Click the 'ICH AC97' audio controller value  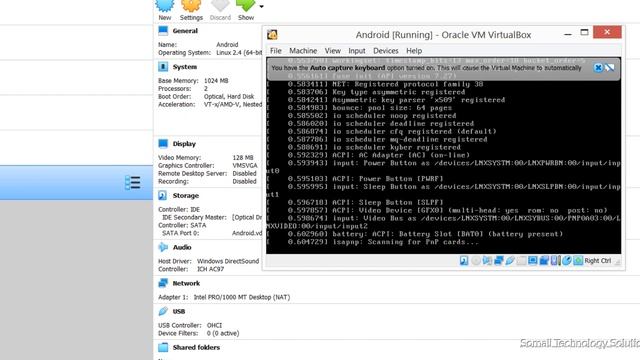210,269
